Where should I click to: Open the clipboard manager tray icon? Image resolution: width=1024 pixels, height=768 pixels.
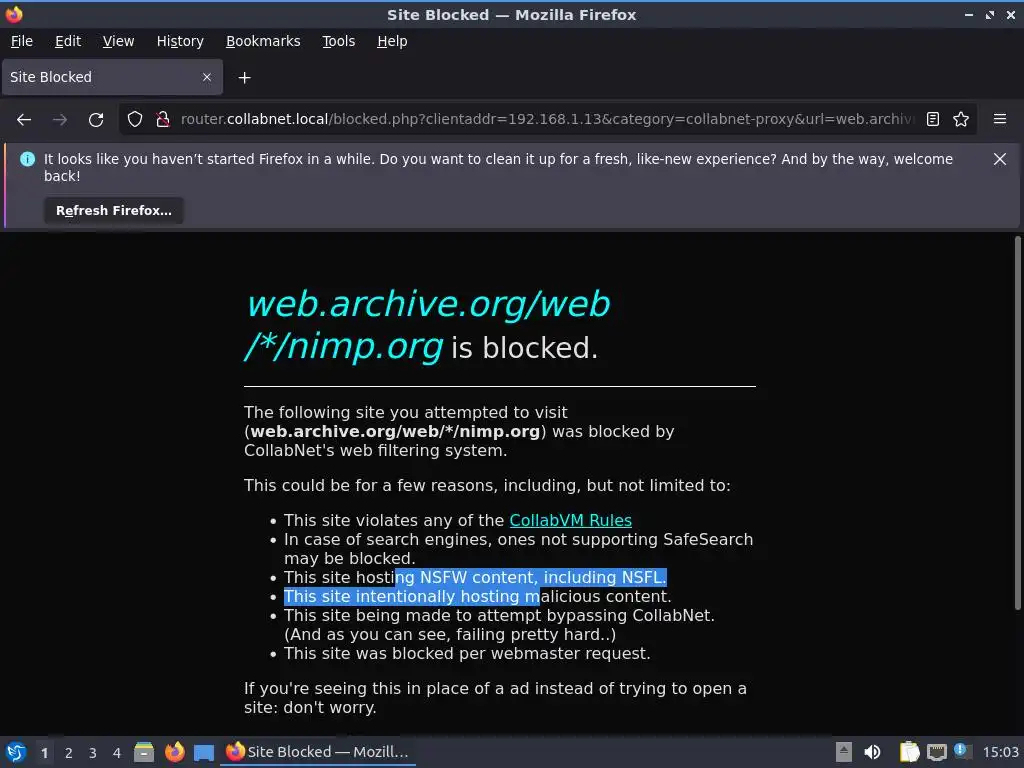[909, 752]
